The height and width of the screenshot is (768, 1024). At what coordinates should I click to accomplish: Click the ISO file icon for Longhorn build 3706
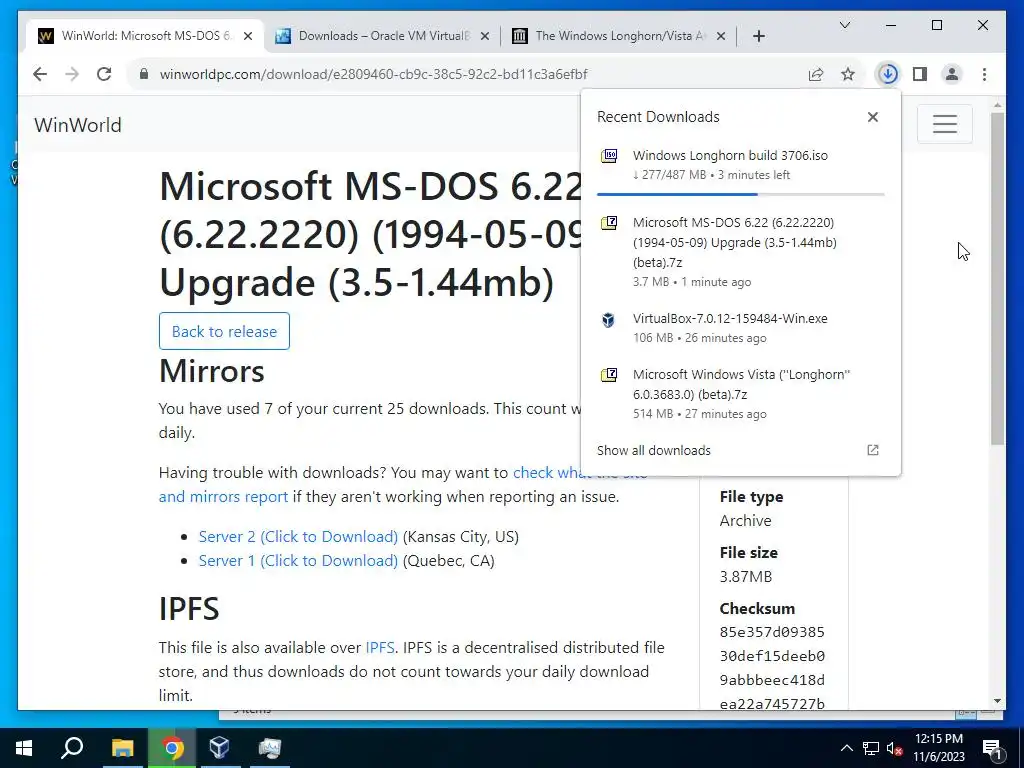[609, 156]
